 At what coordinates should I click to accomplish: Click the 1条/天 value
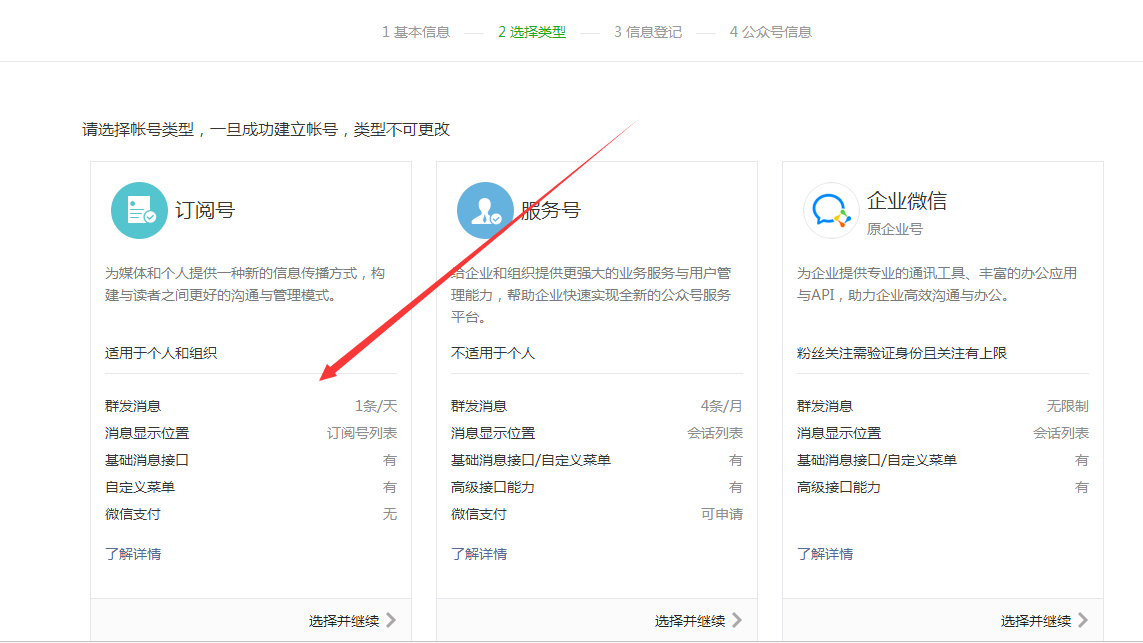click(x=376, y=406)
